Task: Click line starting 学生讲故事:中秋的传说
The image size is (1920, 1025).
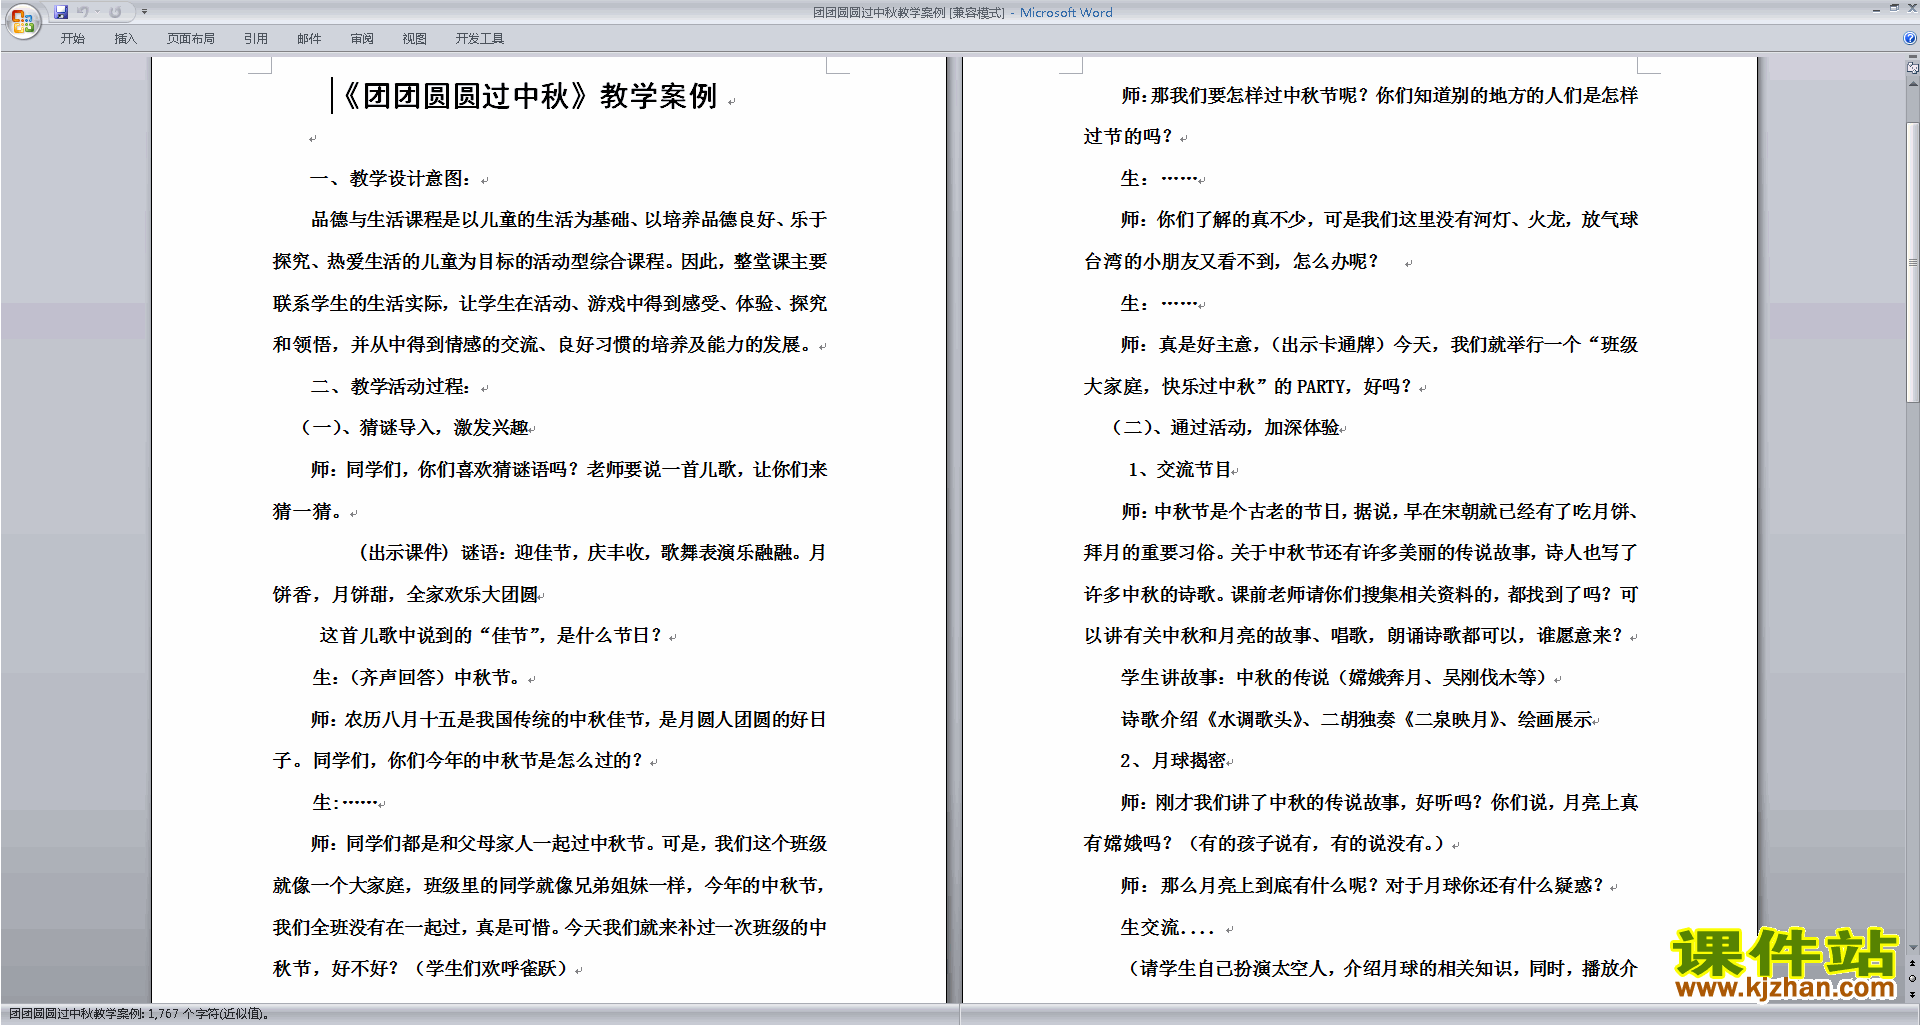Action: (1334, 678)
